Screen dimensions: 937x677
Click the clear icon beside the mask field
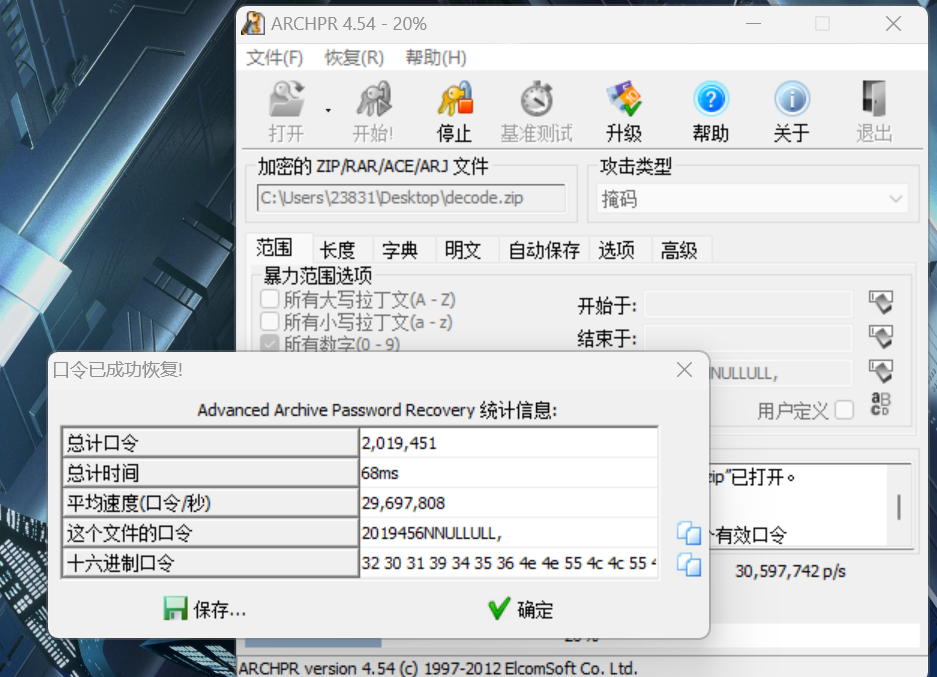[x=881, y=372]
